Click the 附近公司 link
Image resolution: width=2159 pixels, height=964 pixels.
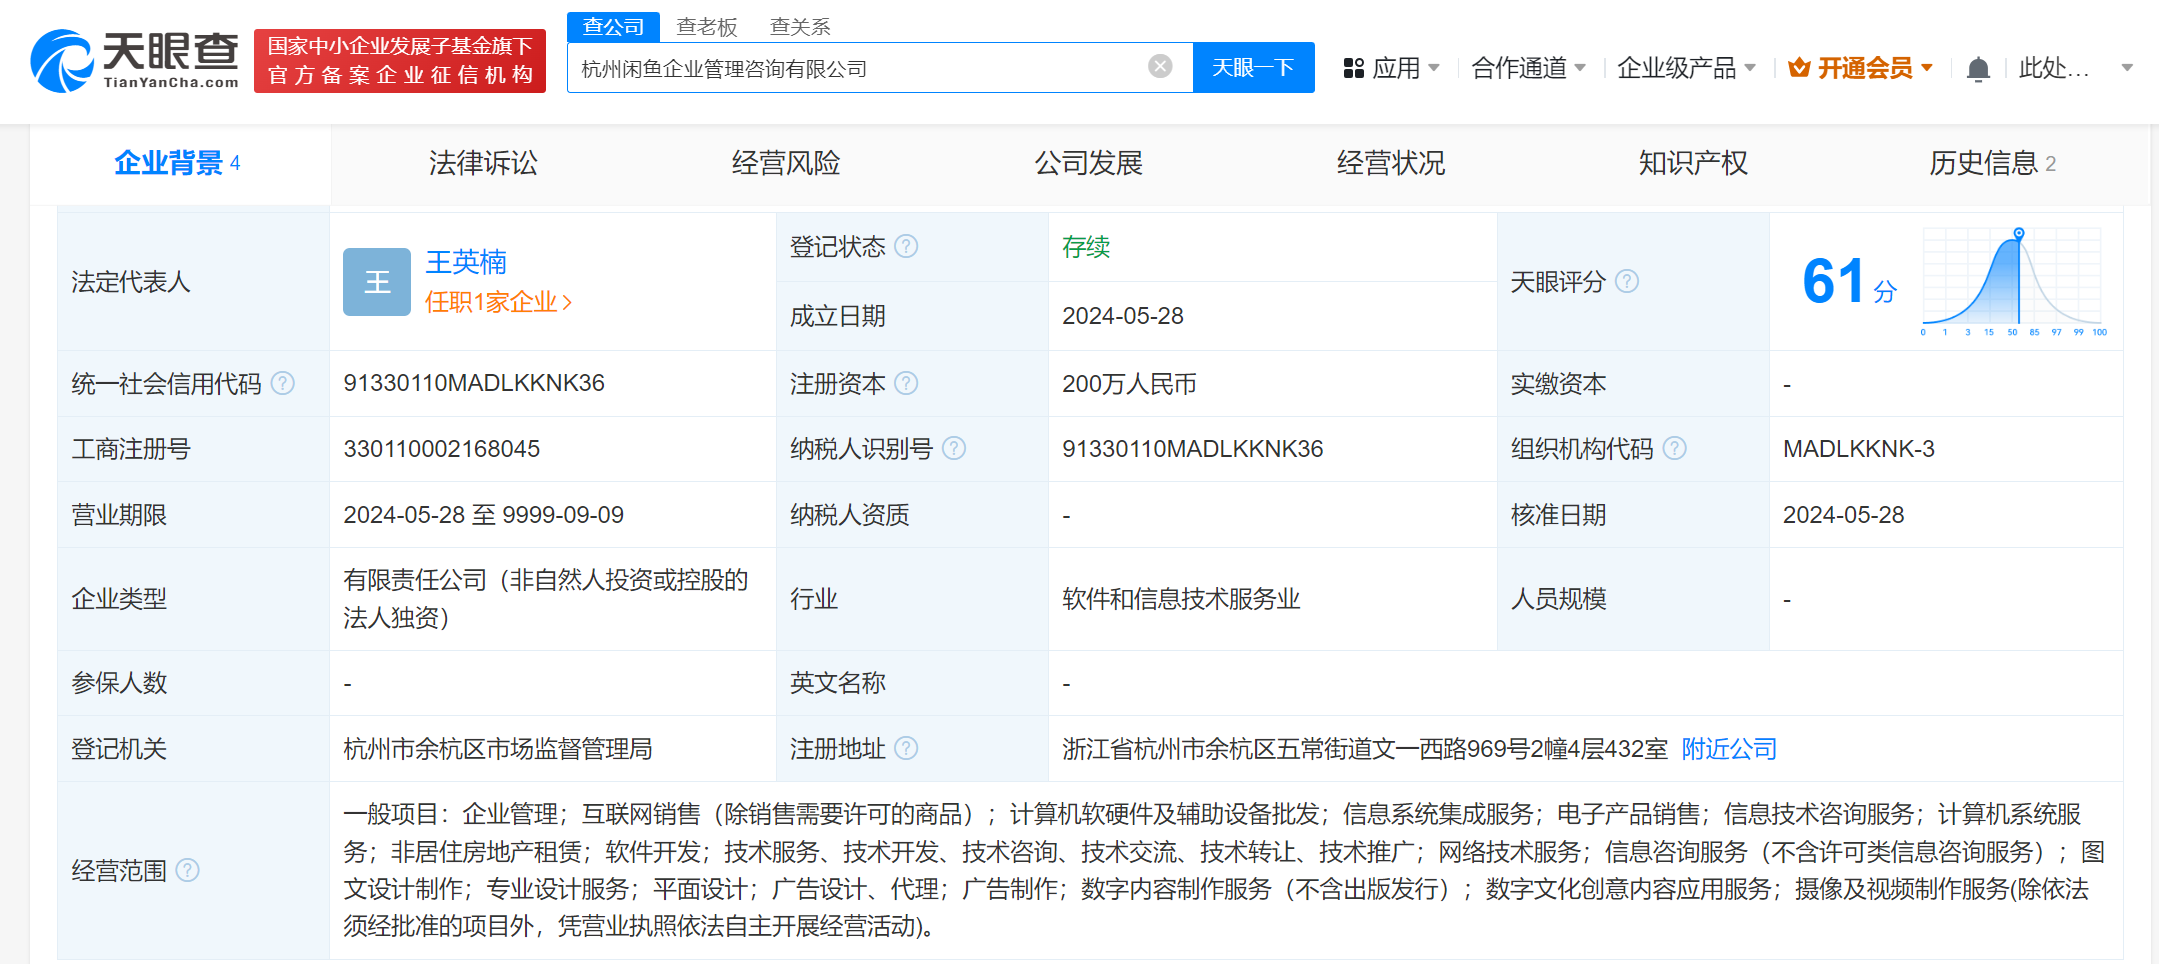[1727, 748]
